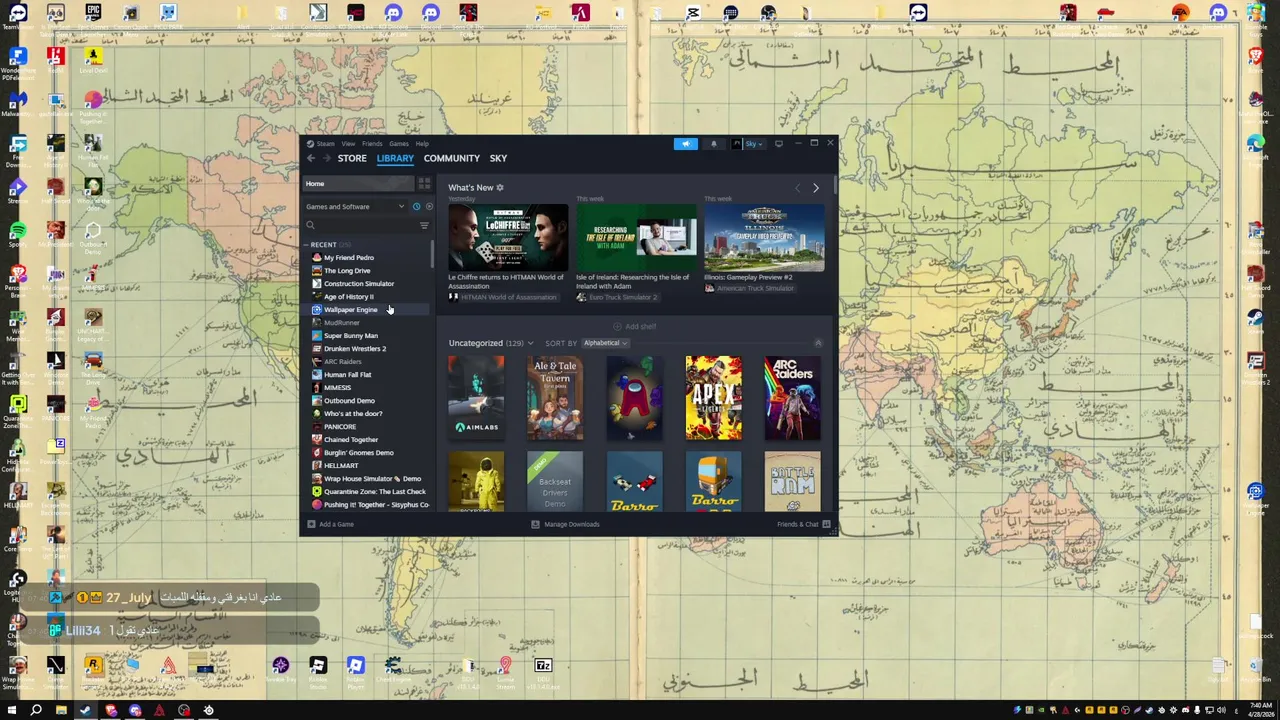
Task: Select Wallpaper Engine in the recent list
Action: (x=368, y=310)
